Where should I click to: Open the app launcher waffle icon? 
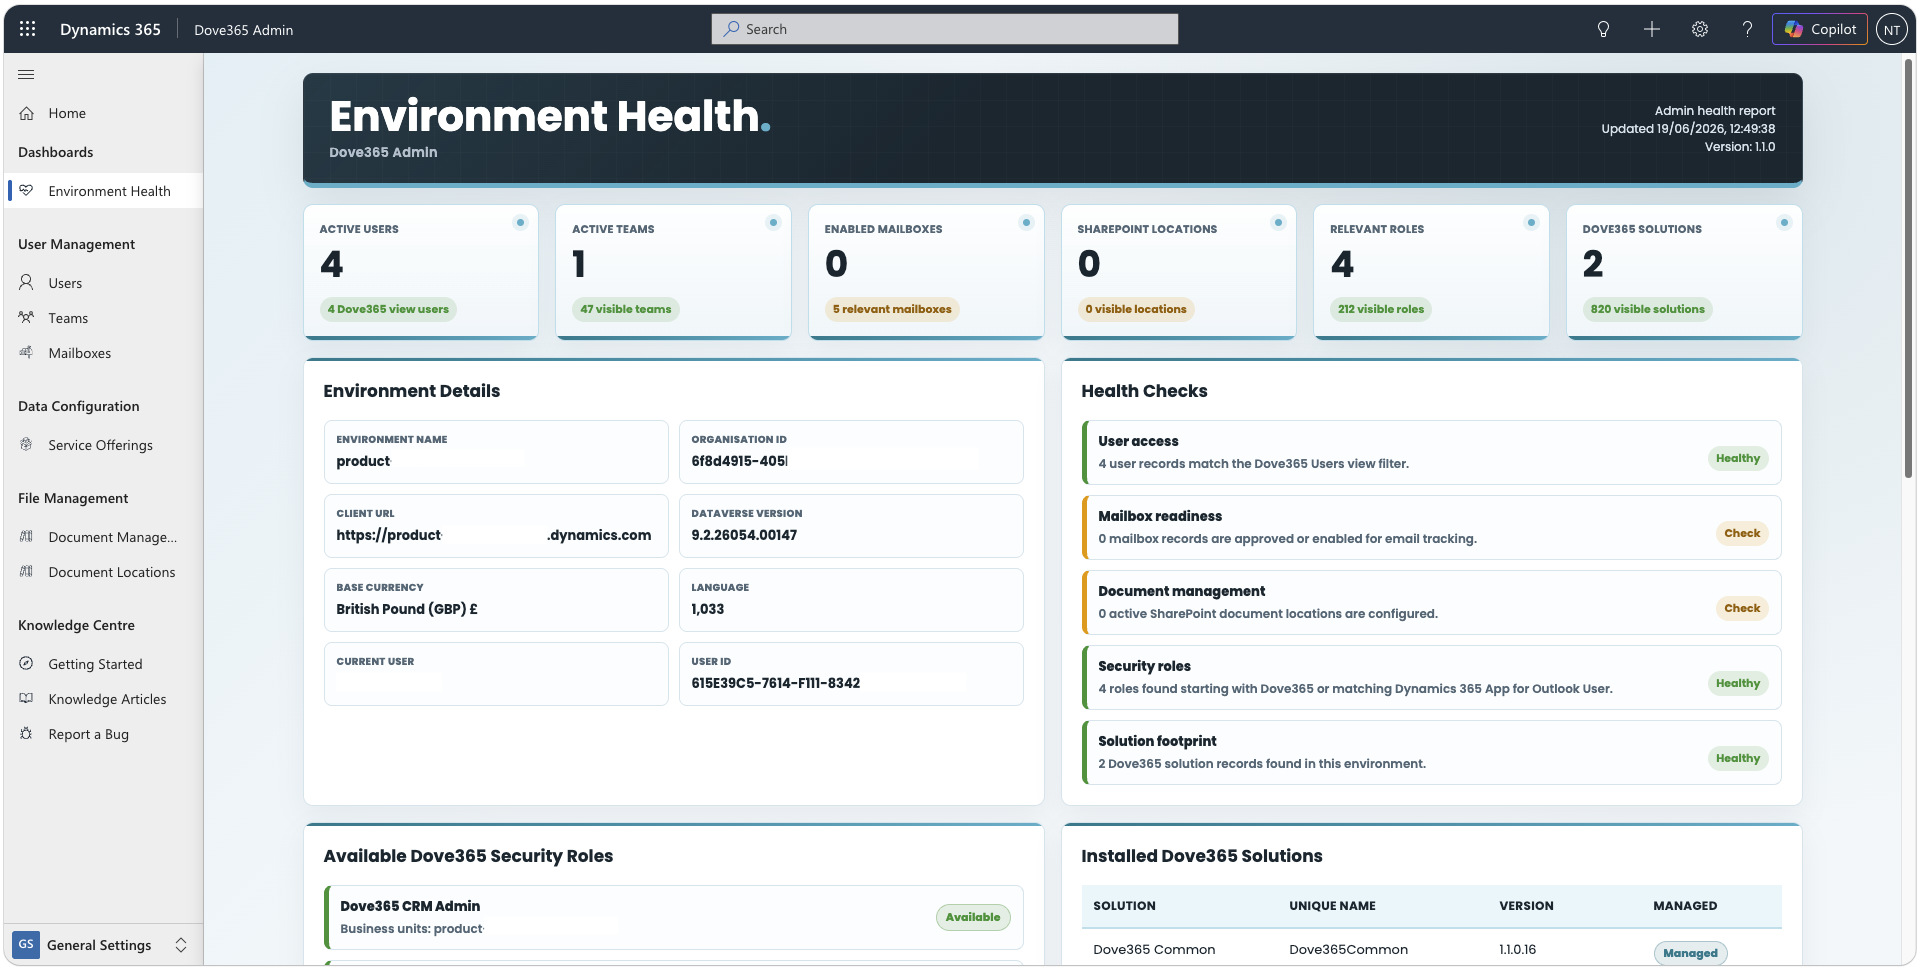[x=27, y=29]
